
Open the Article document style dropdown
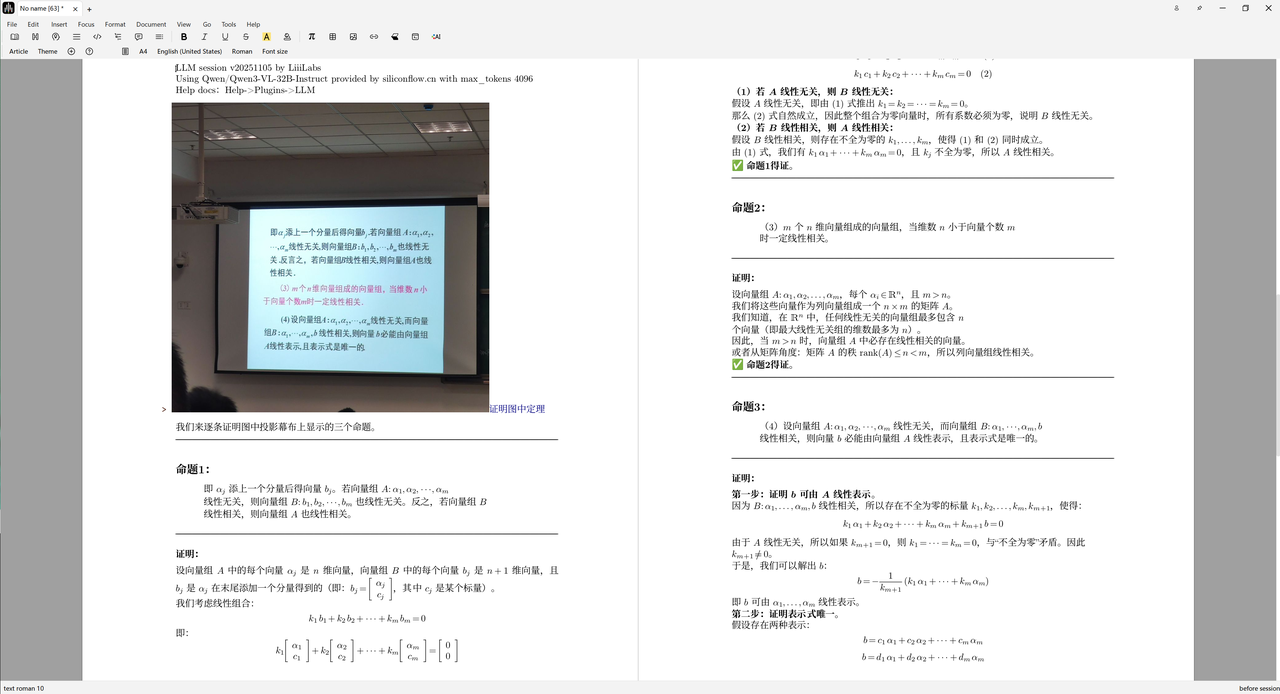pos(18,51)
